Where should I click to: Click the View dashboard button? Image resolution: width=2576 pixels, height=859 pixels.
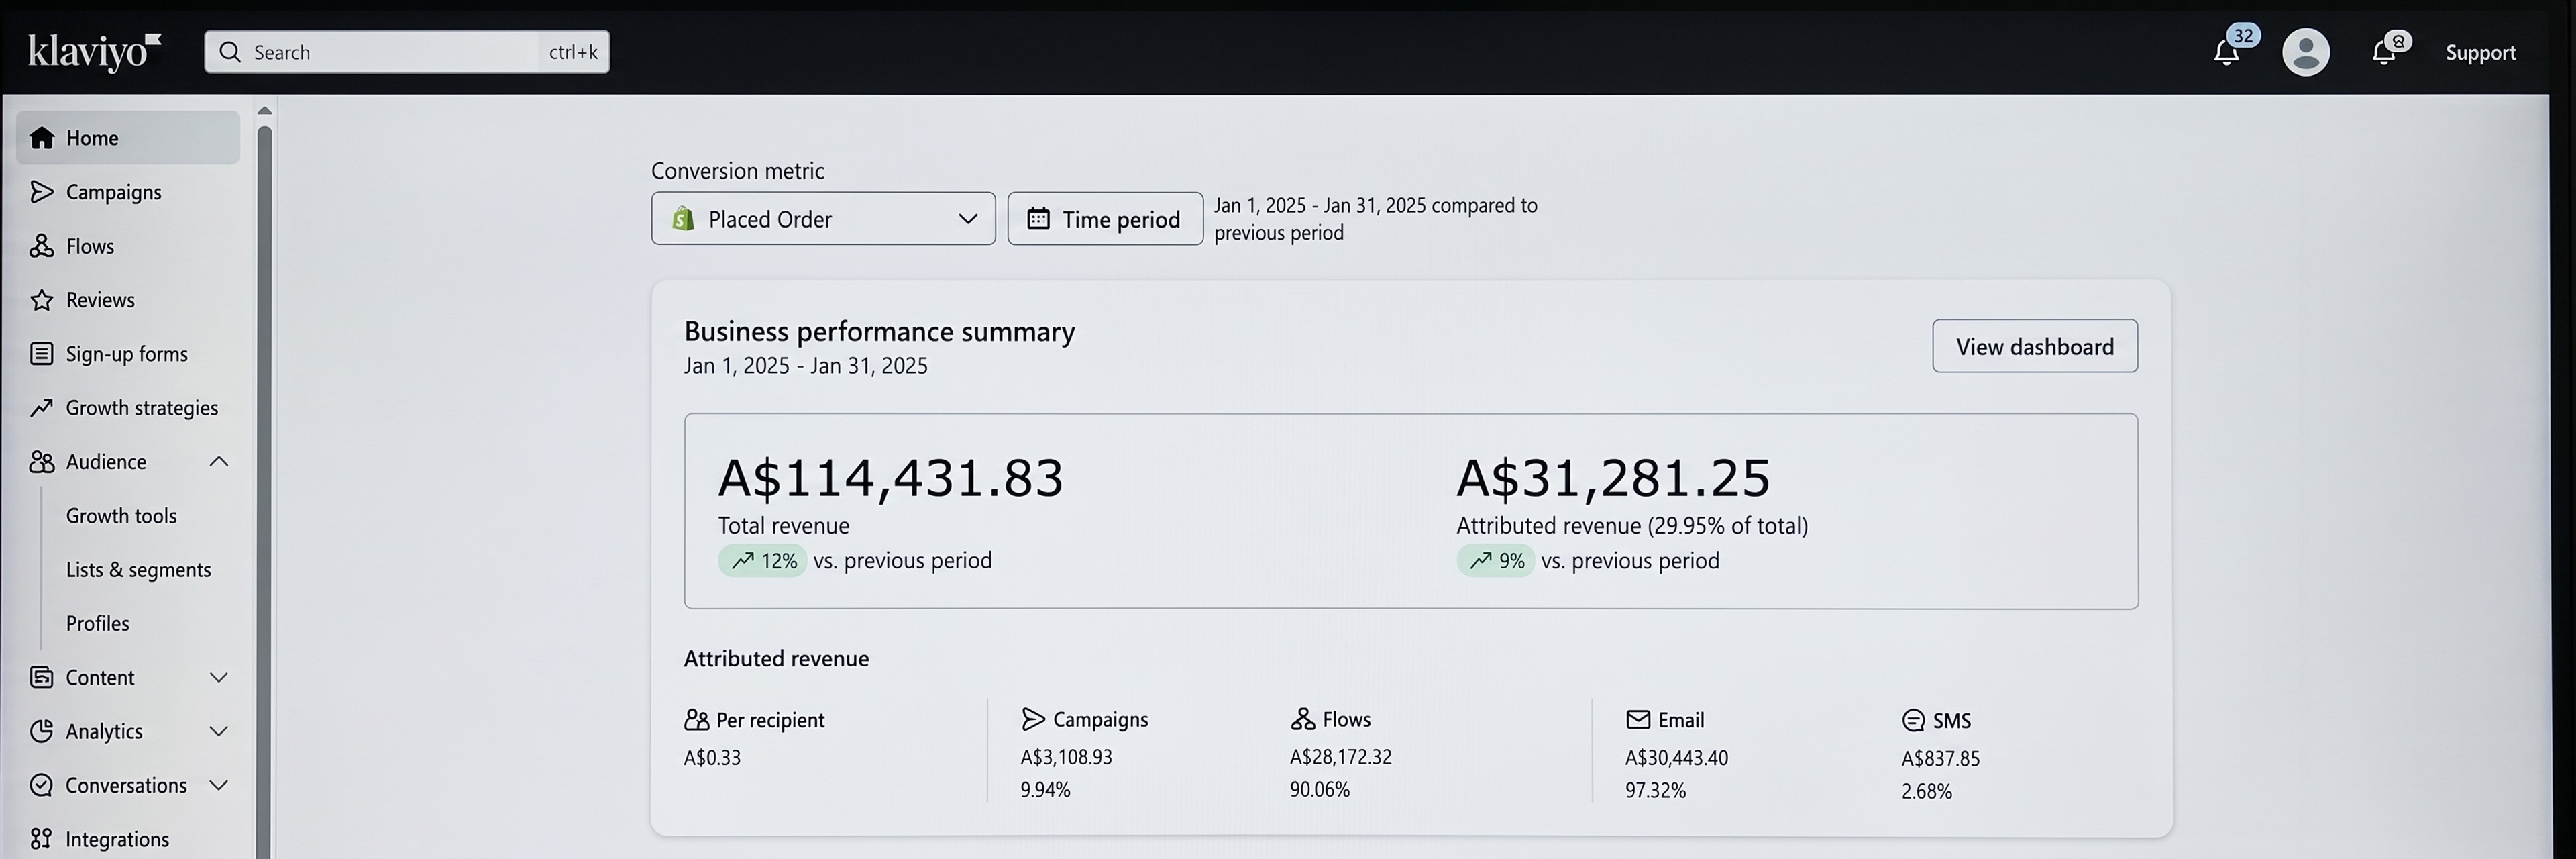[x=2035, y=347]
